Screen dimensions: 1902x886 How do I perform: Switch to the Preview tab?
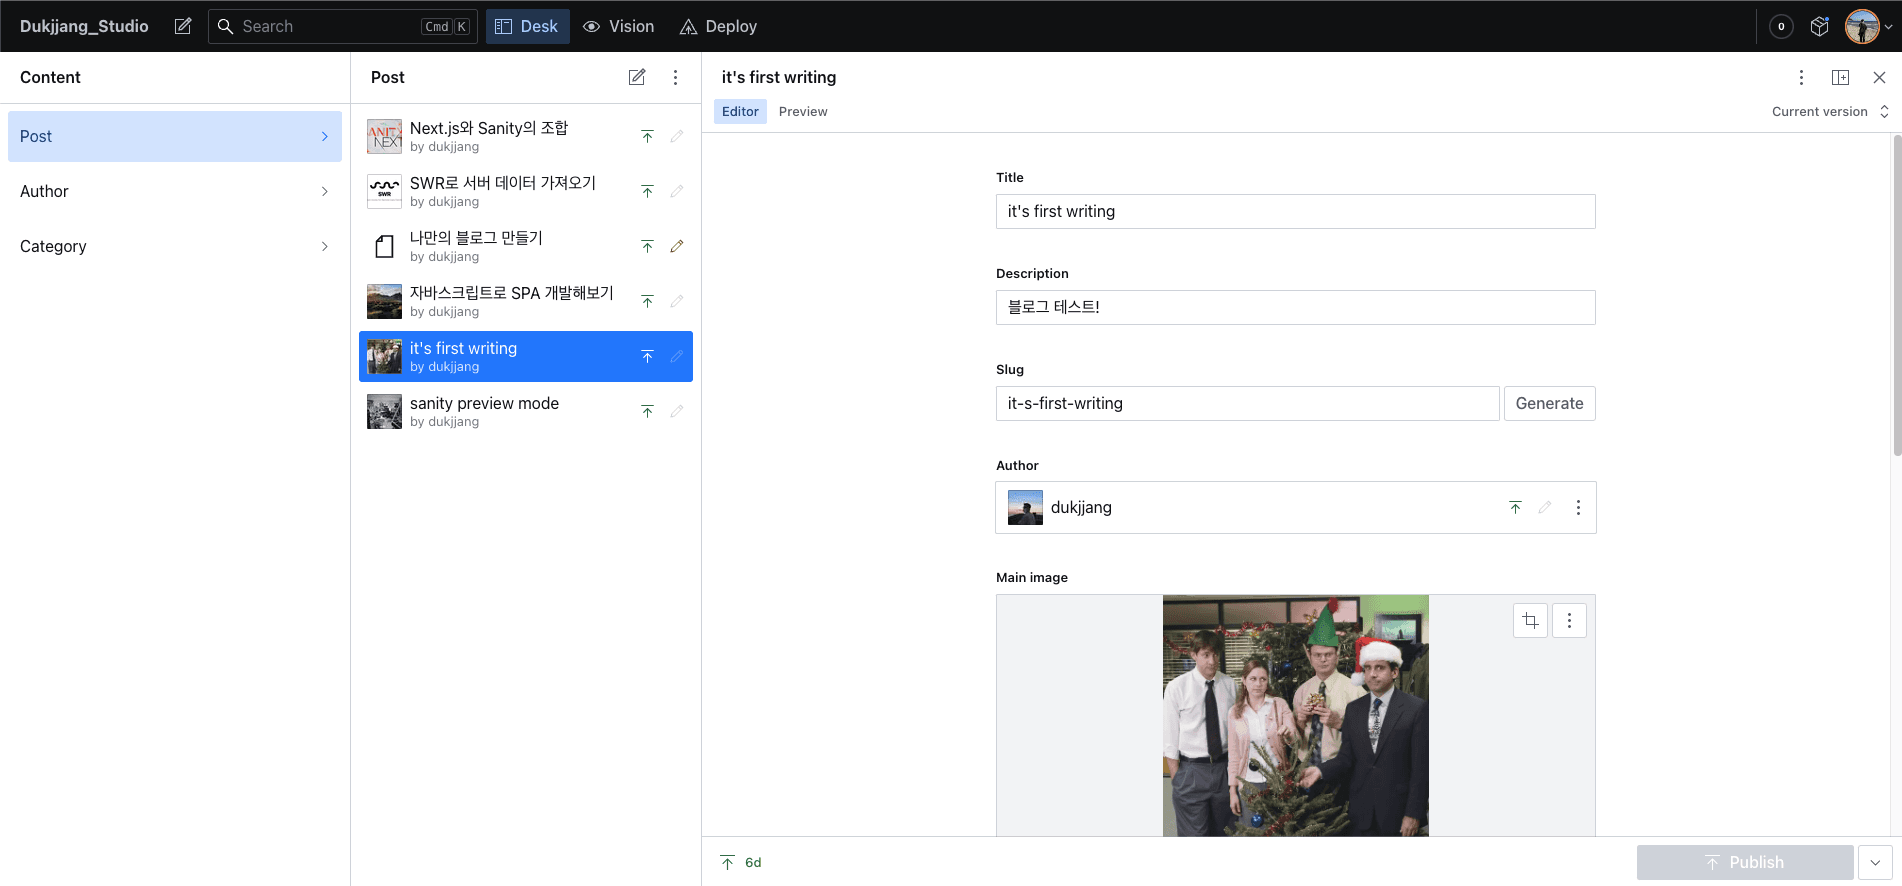pyautogui.click(x=803, y=112)
